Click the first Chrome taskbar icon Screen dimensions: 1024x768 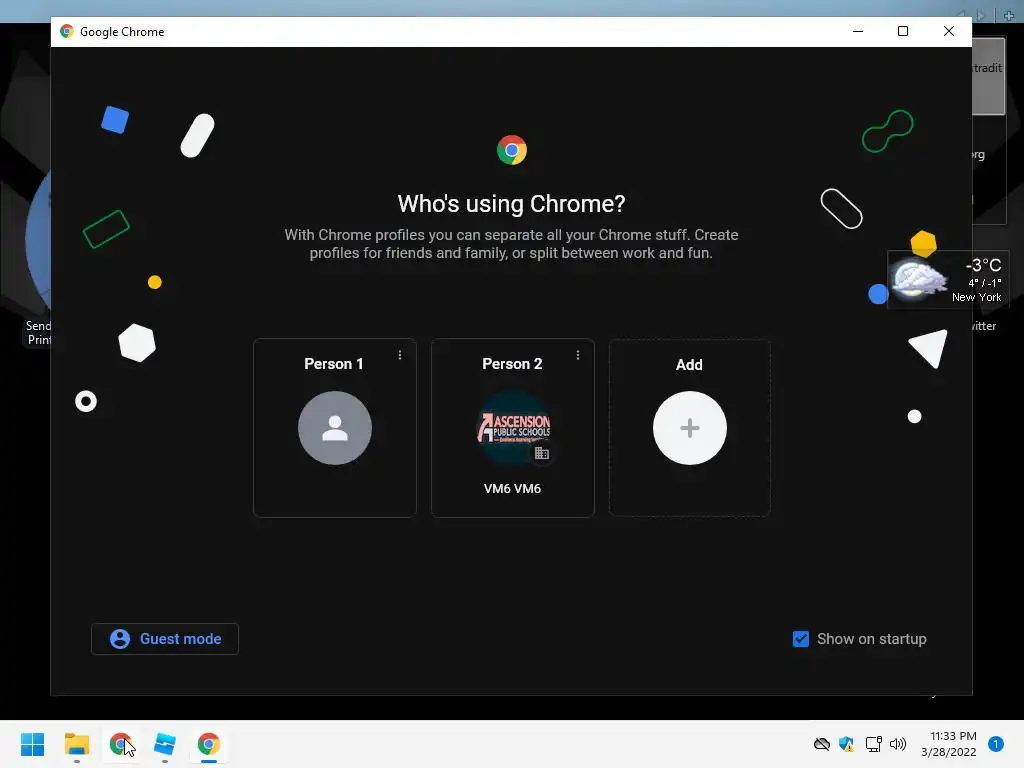[x=120, y=744]
